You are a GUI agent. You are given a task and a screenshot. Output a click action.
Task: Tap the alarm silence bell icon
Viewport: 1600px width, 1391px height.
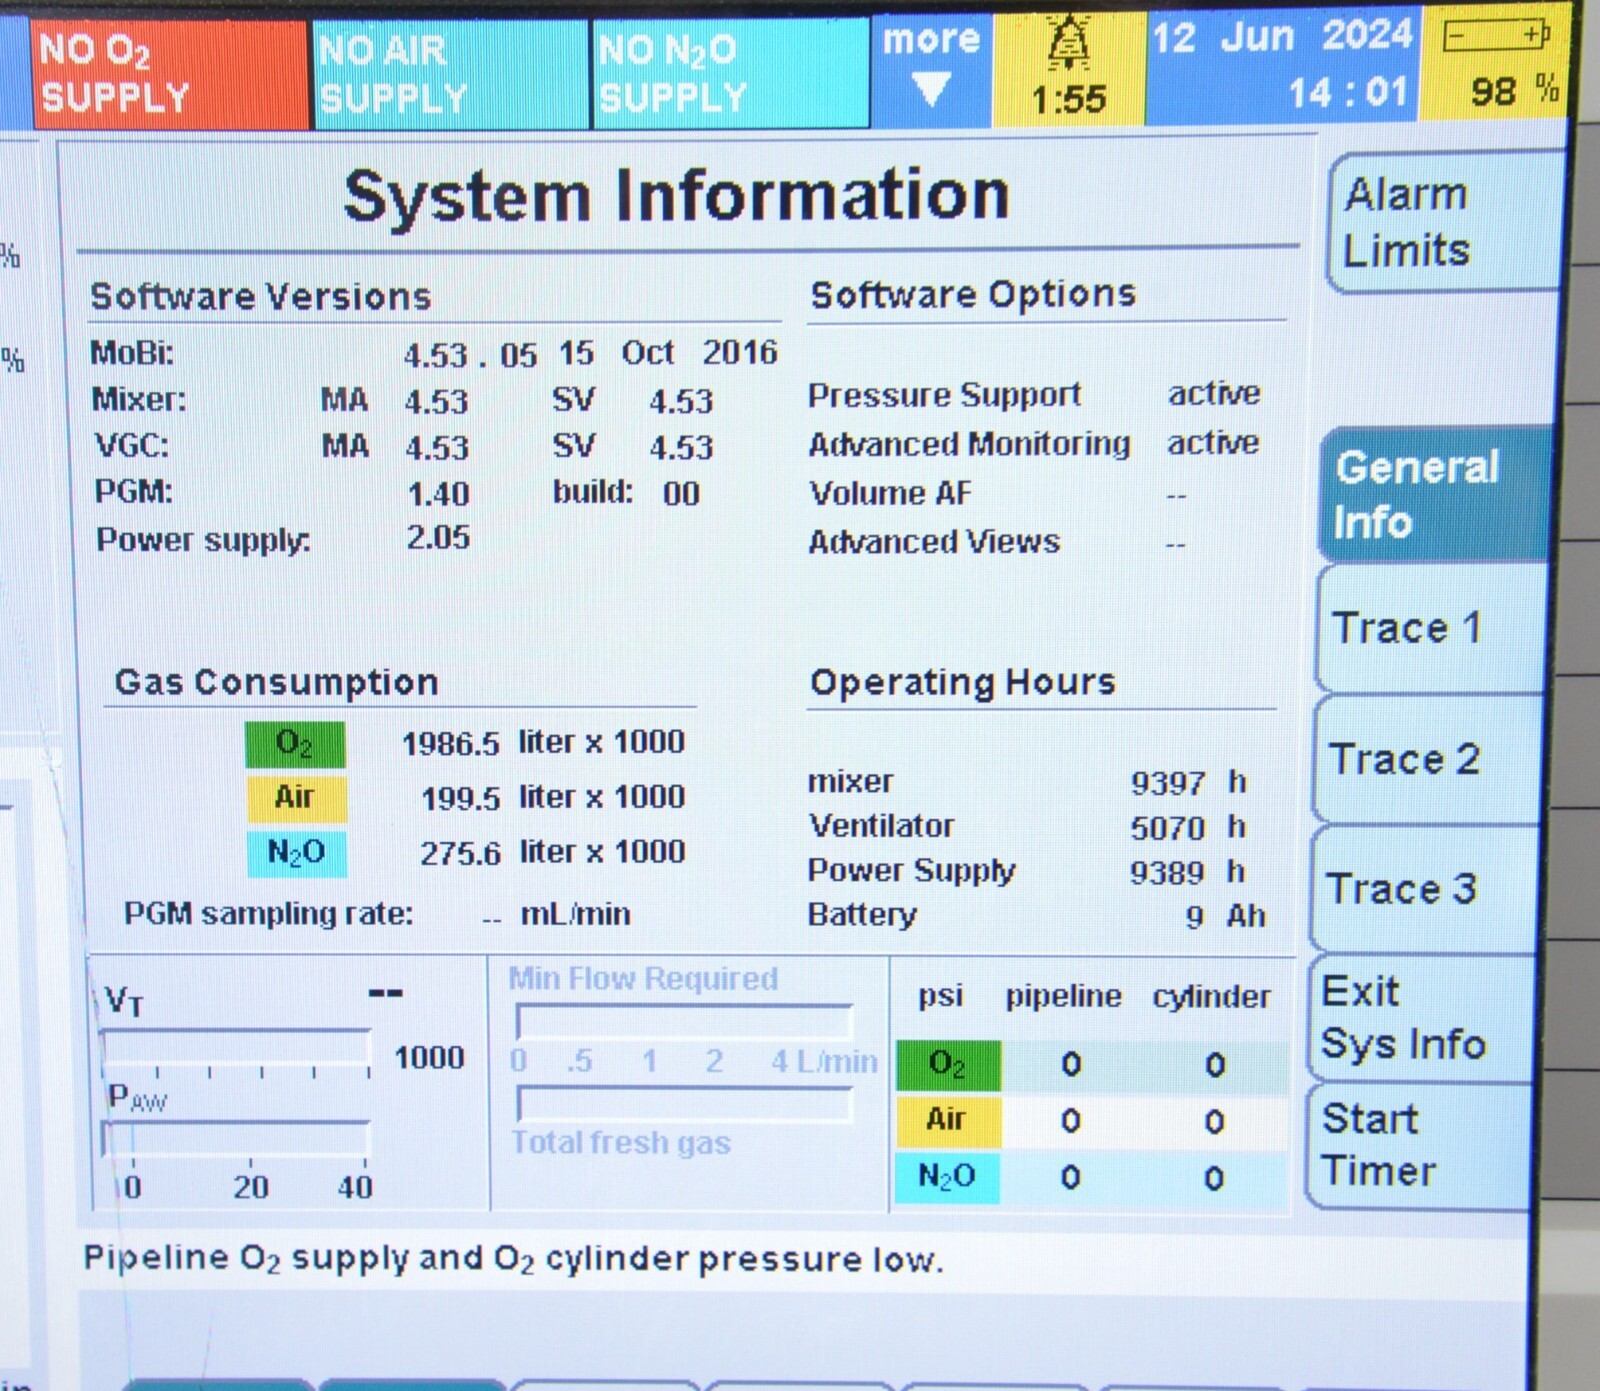pos(1067,43)
